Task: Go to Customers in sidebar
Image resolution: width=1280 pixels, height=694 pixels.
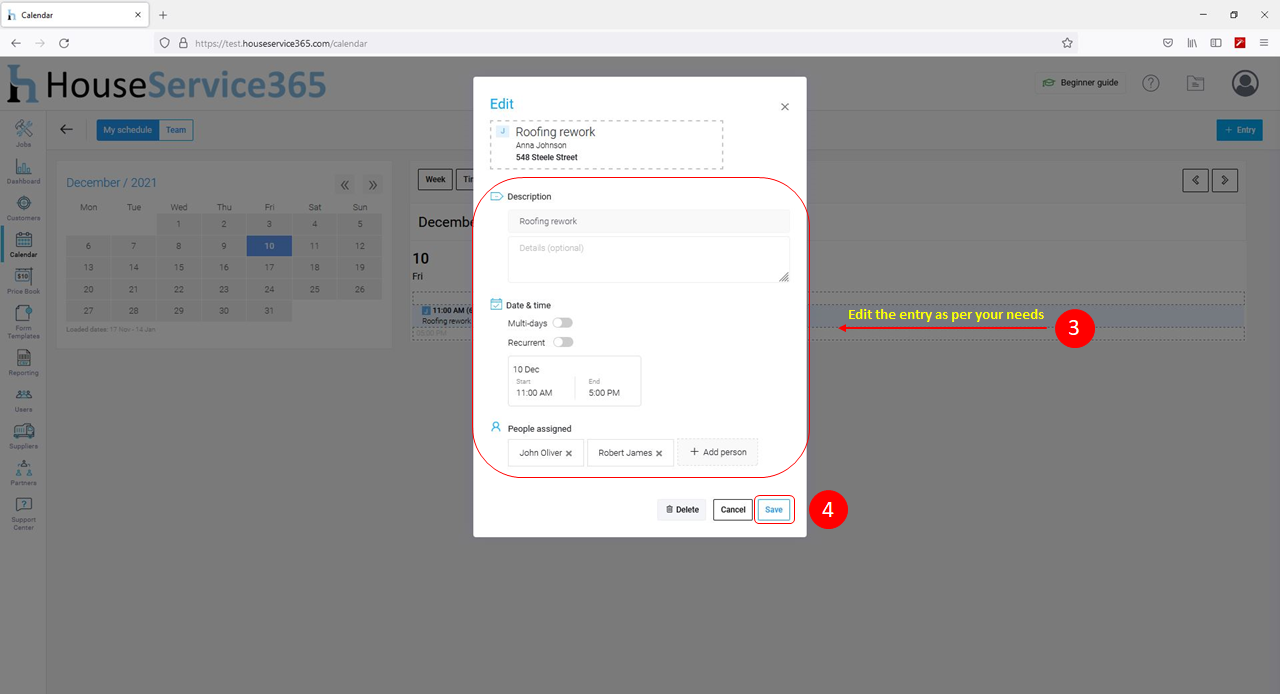Action: point(23,206)
